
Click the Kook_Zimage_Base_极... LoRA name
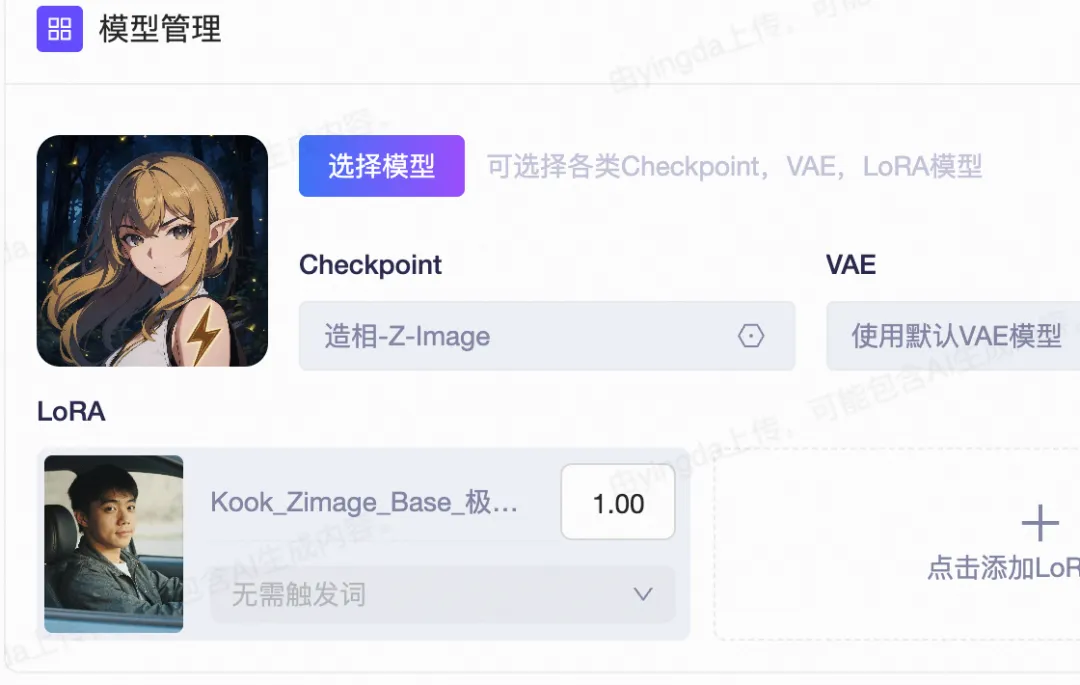(x=364, y=503)
